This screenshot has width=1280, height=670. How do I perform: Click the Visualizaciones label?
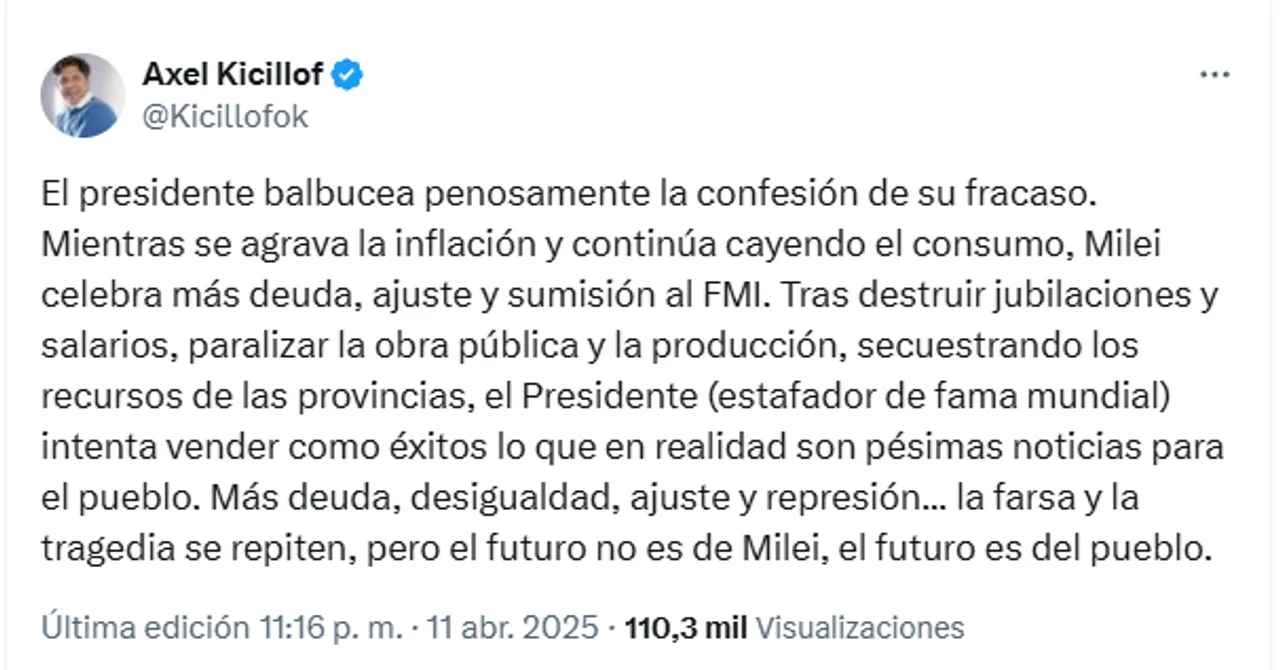[x=860, y=628]
